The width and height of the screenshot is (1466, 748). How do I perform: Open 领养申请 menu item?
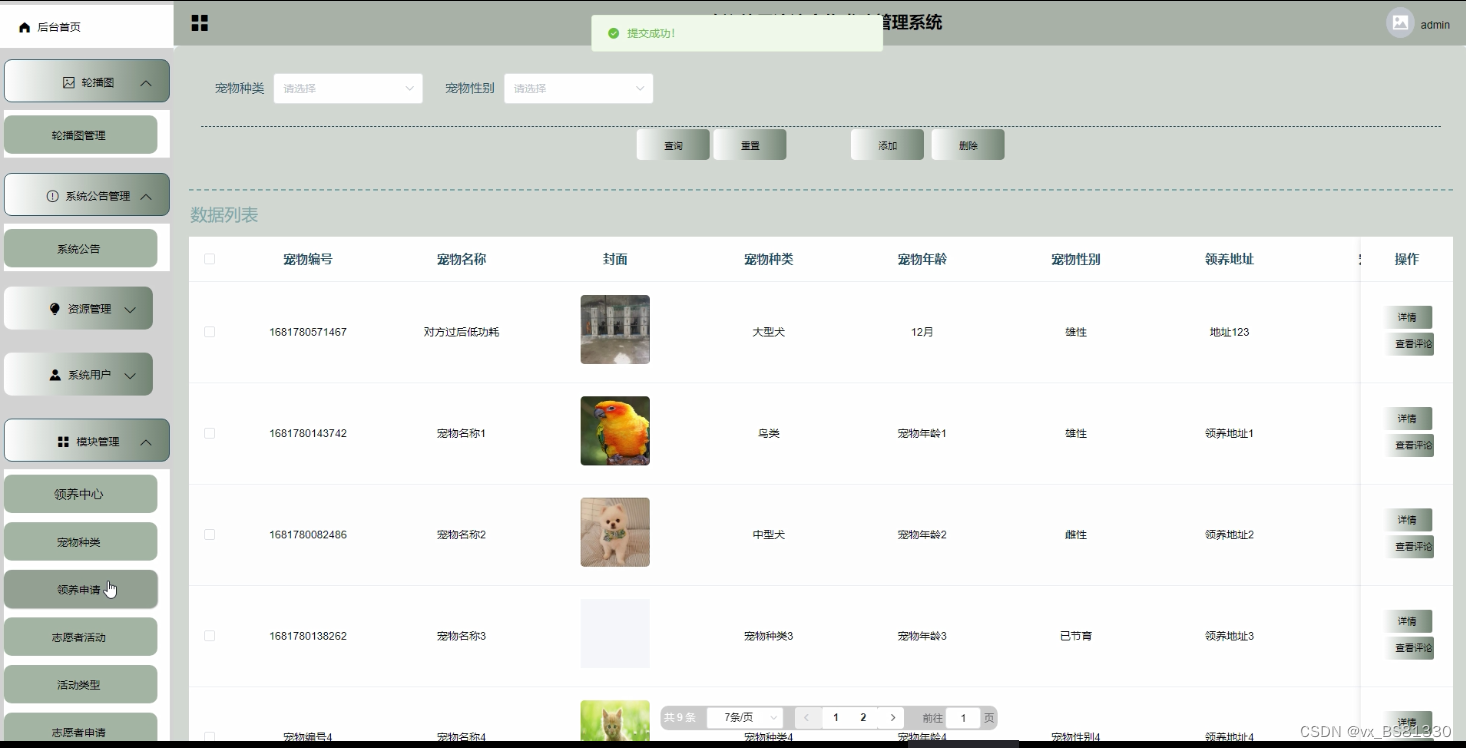80,590
